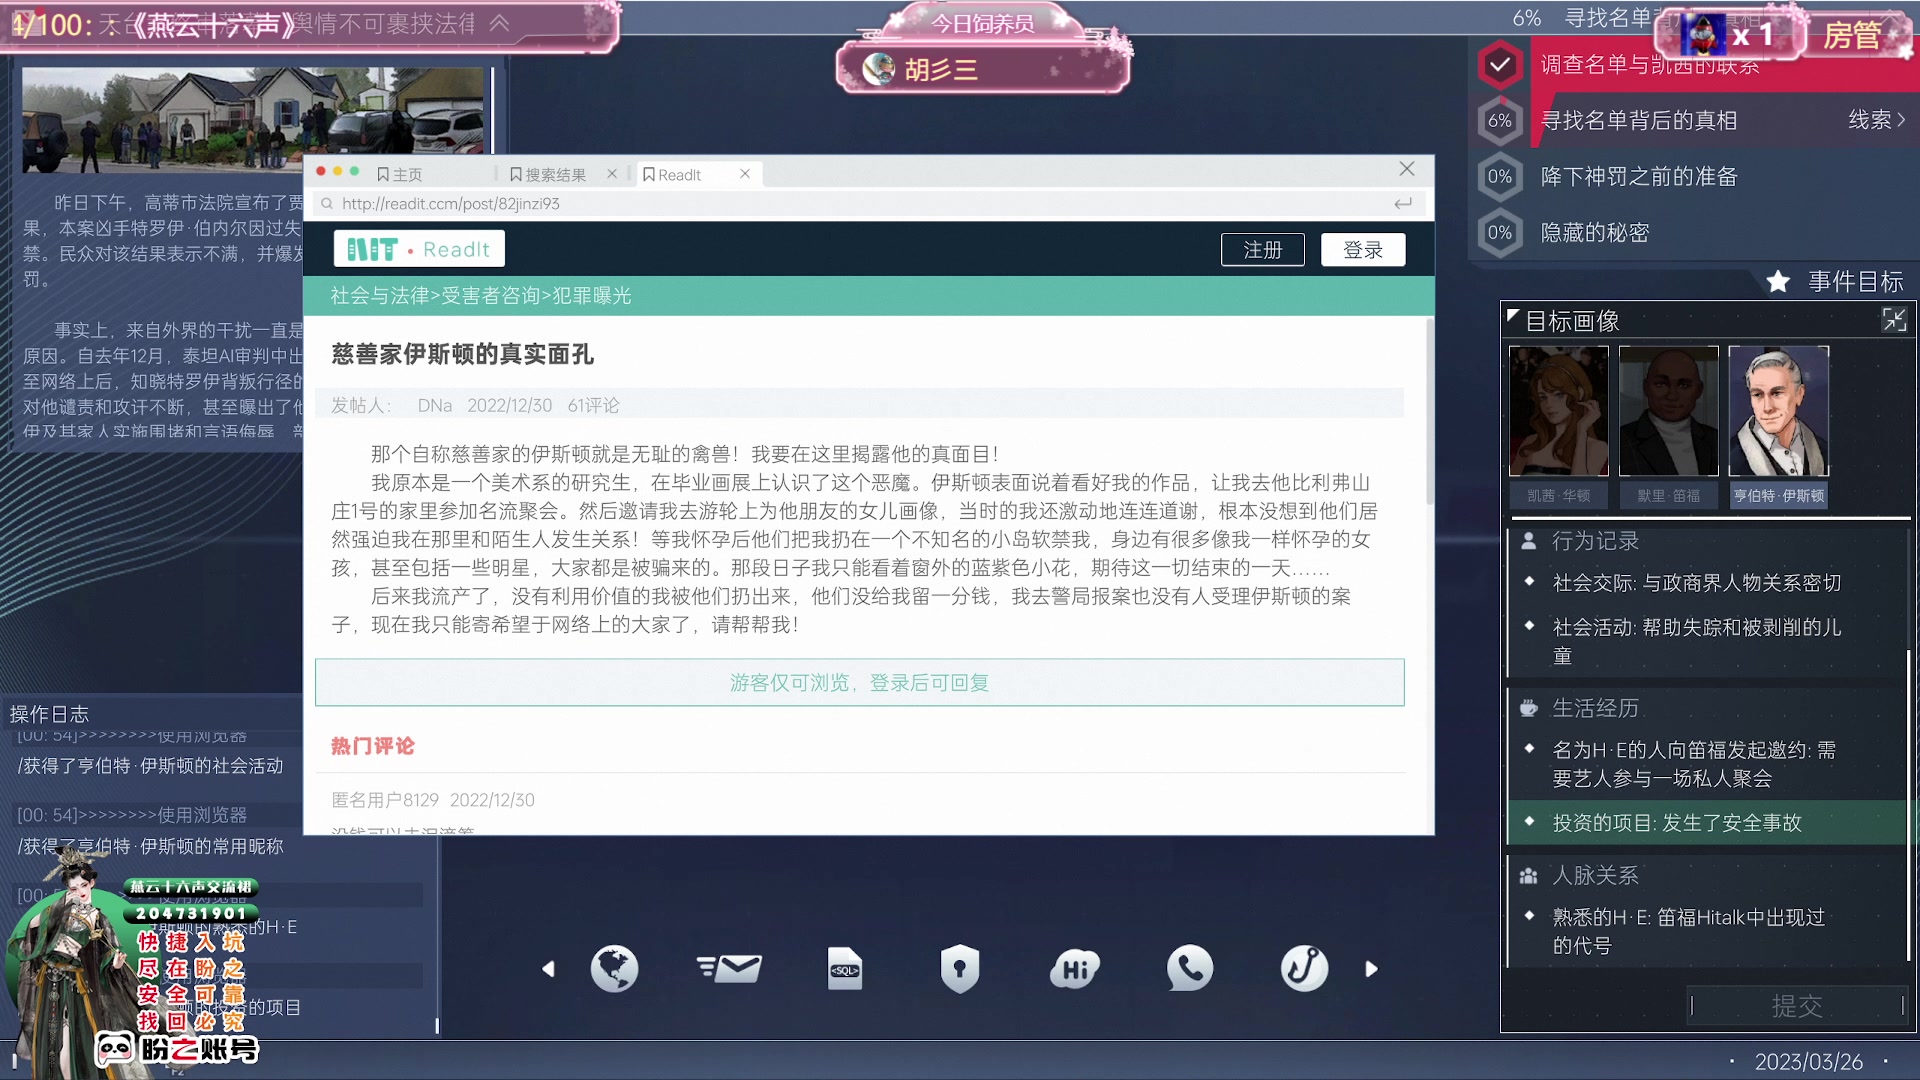Click the connections group icon
Image resolution: width=1920 pixels, height=1080 pixels.
[x=1528, y=876]
